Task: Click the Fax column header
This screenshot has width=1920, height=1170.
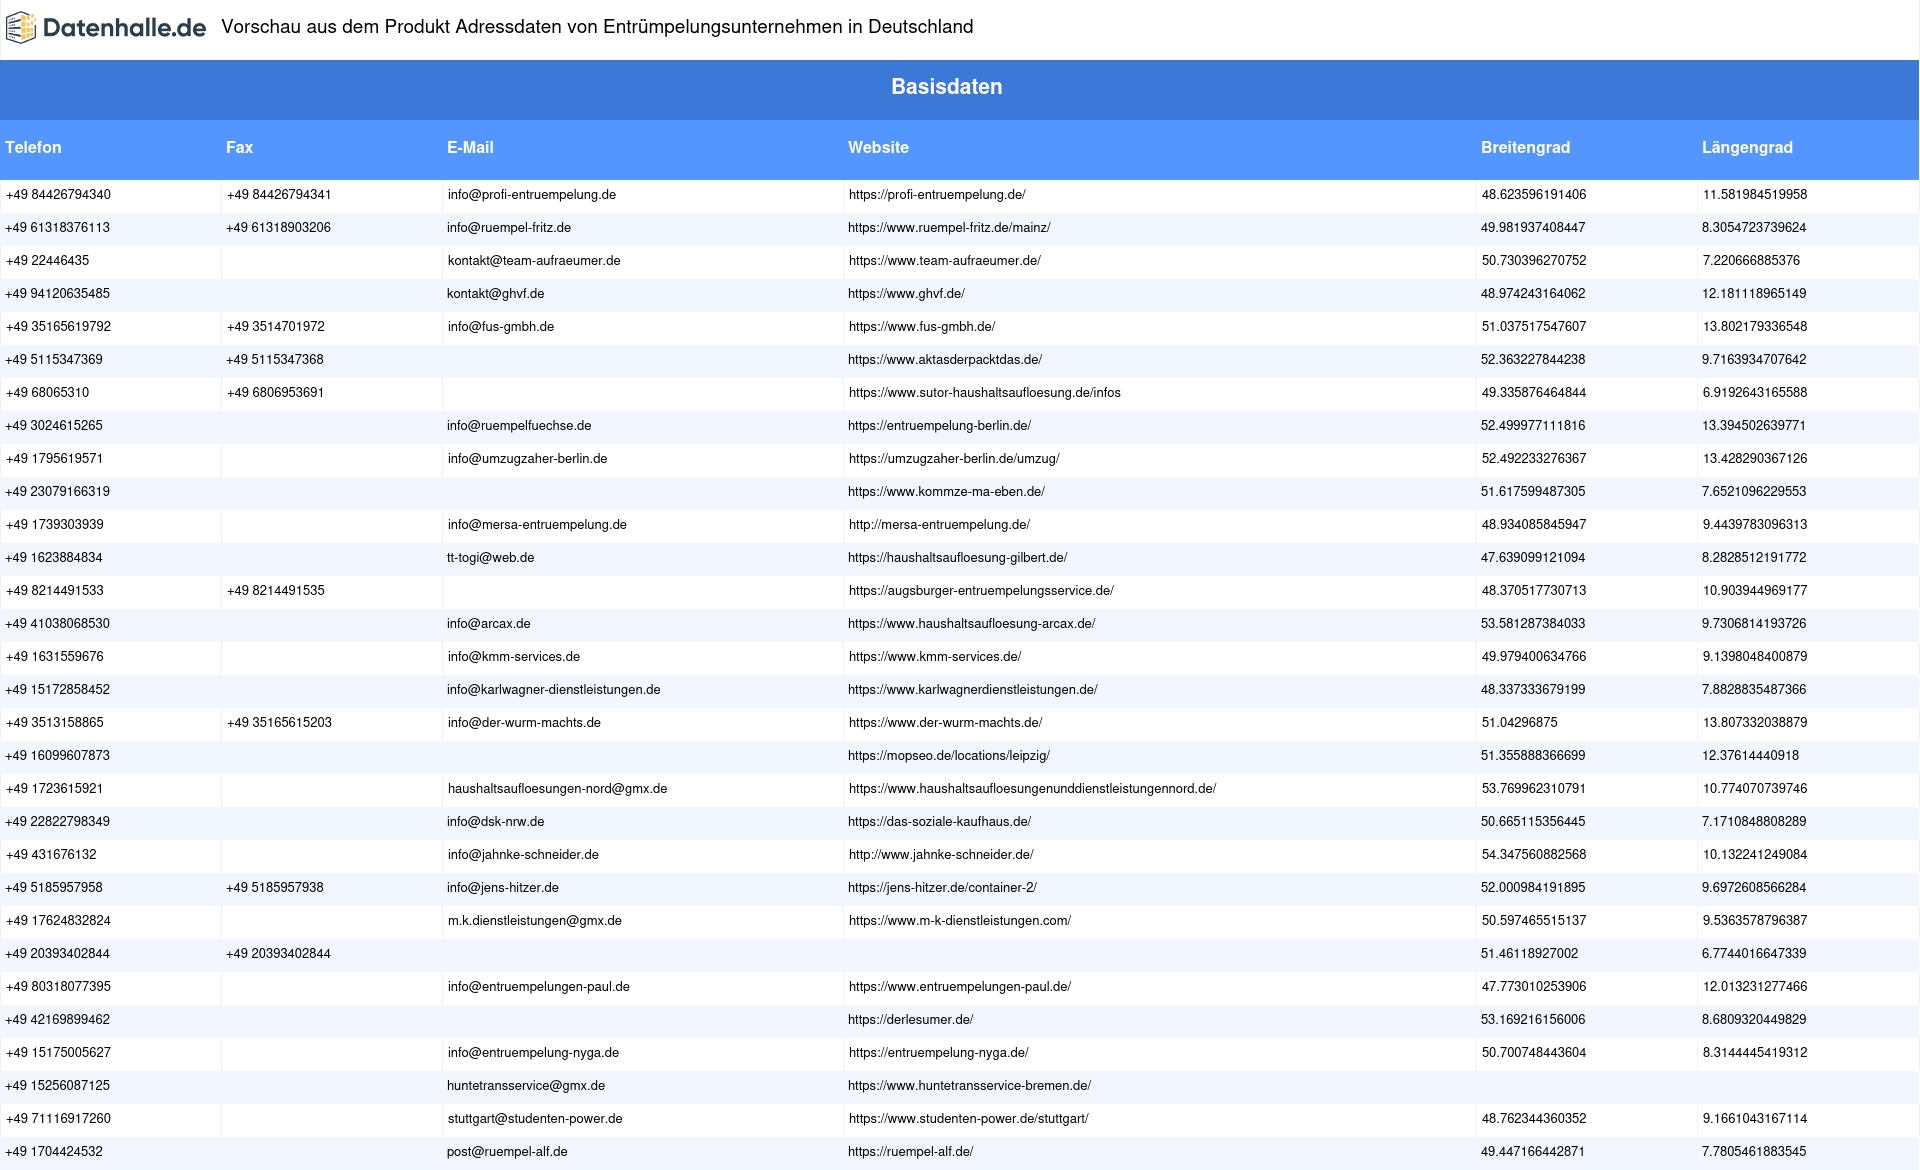Action: [x=239, y=147]
